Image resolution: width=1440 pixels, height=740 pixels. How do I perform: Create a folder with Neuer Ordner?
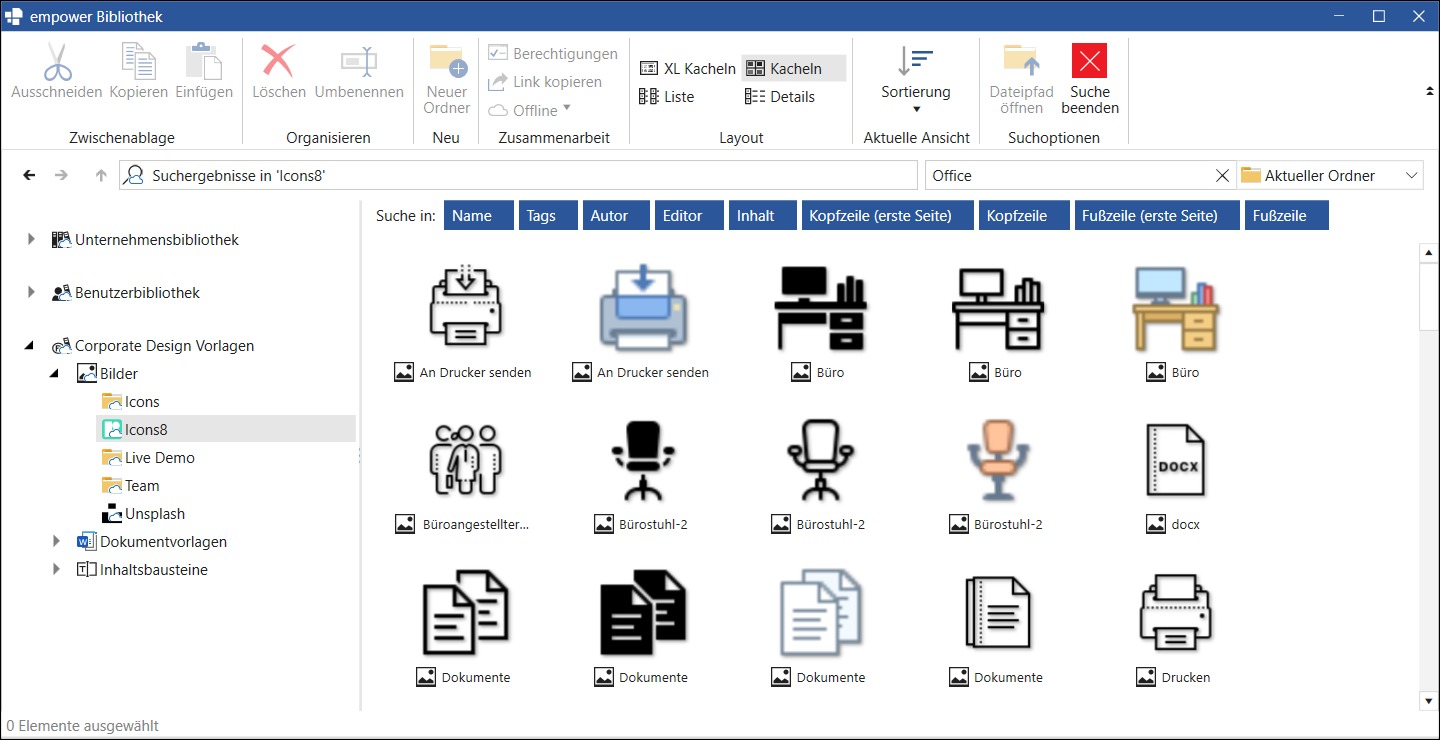[x=447, y=79]
